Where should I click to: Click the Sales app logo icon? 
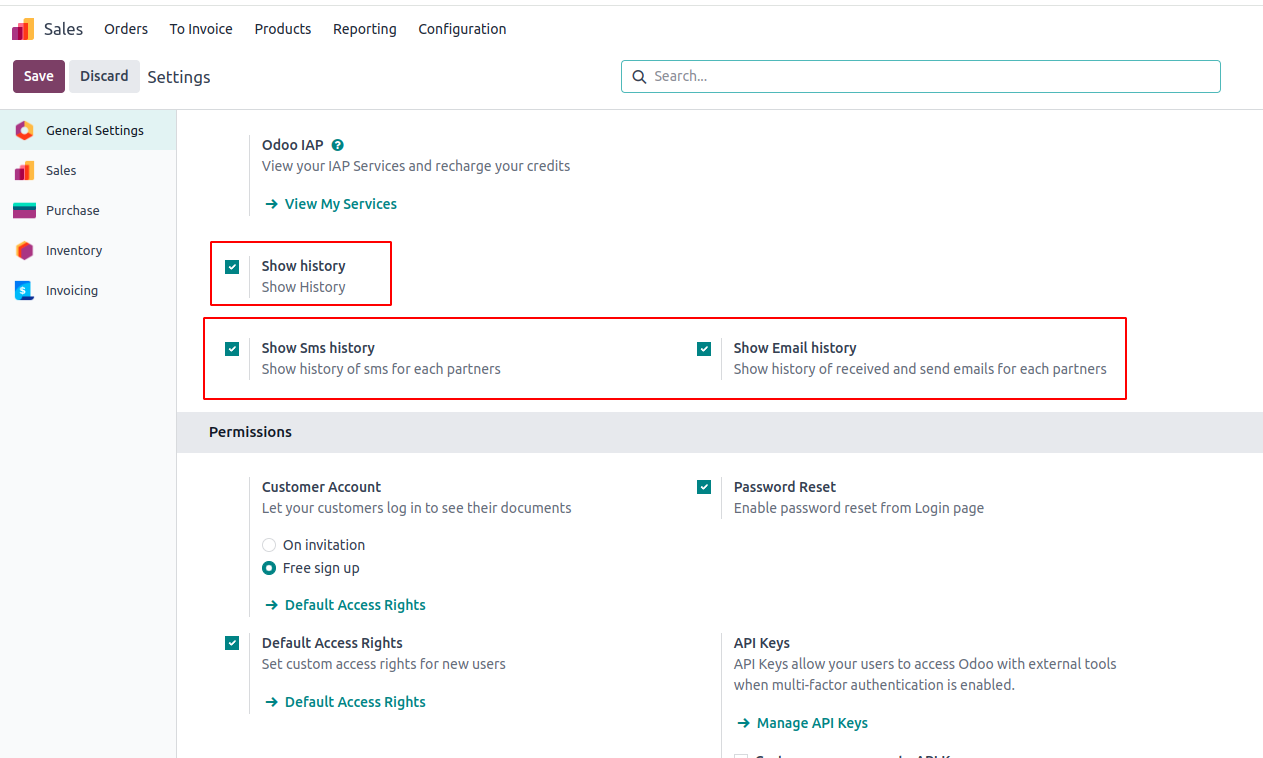click(x=23, y=29)
